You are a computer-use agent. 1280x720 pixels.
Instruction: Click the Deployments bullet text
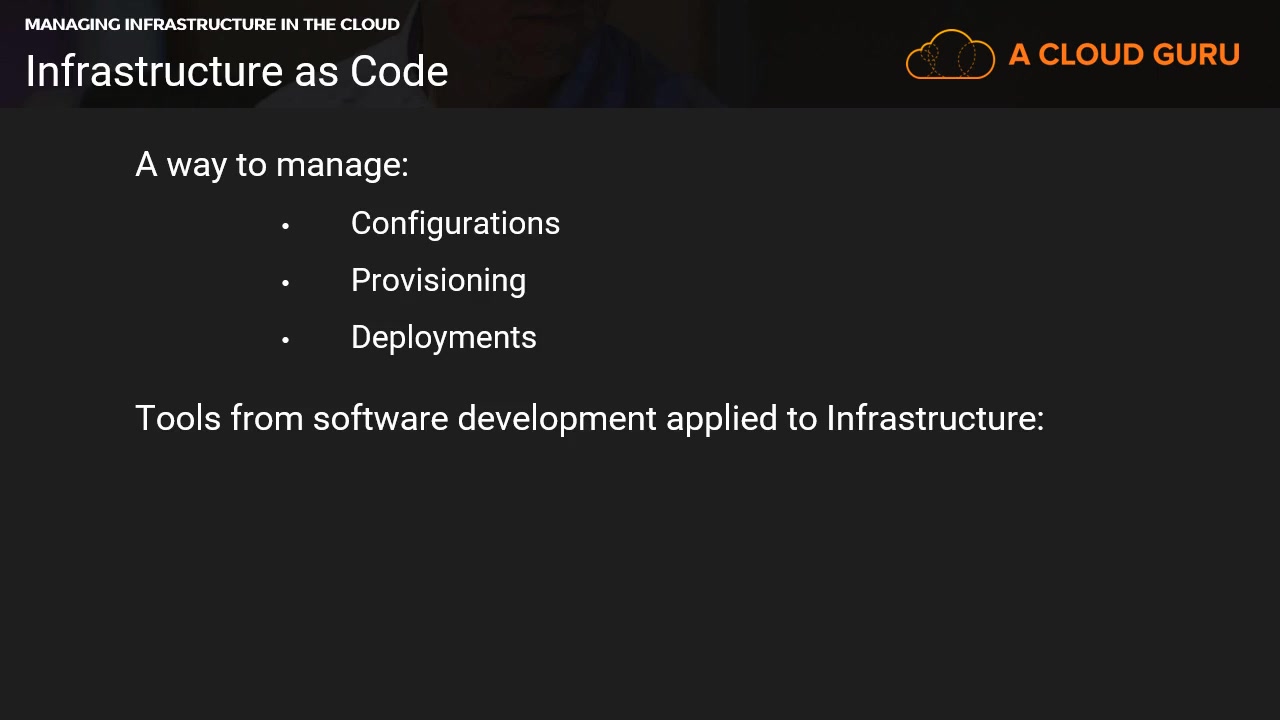pyautogui.click(x=444, y=337)
